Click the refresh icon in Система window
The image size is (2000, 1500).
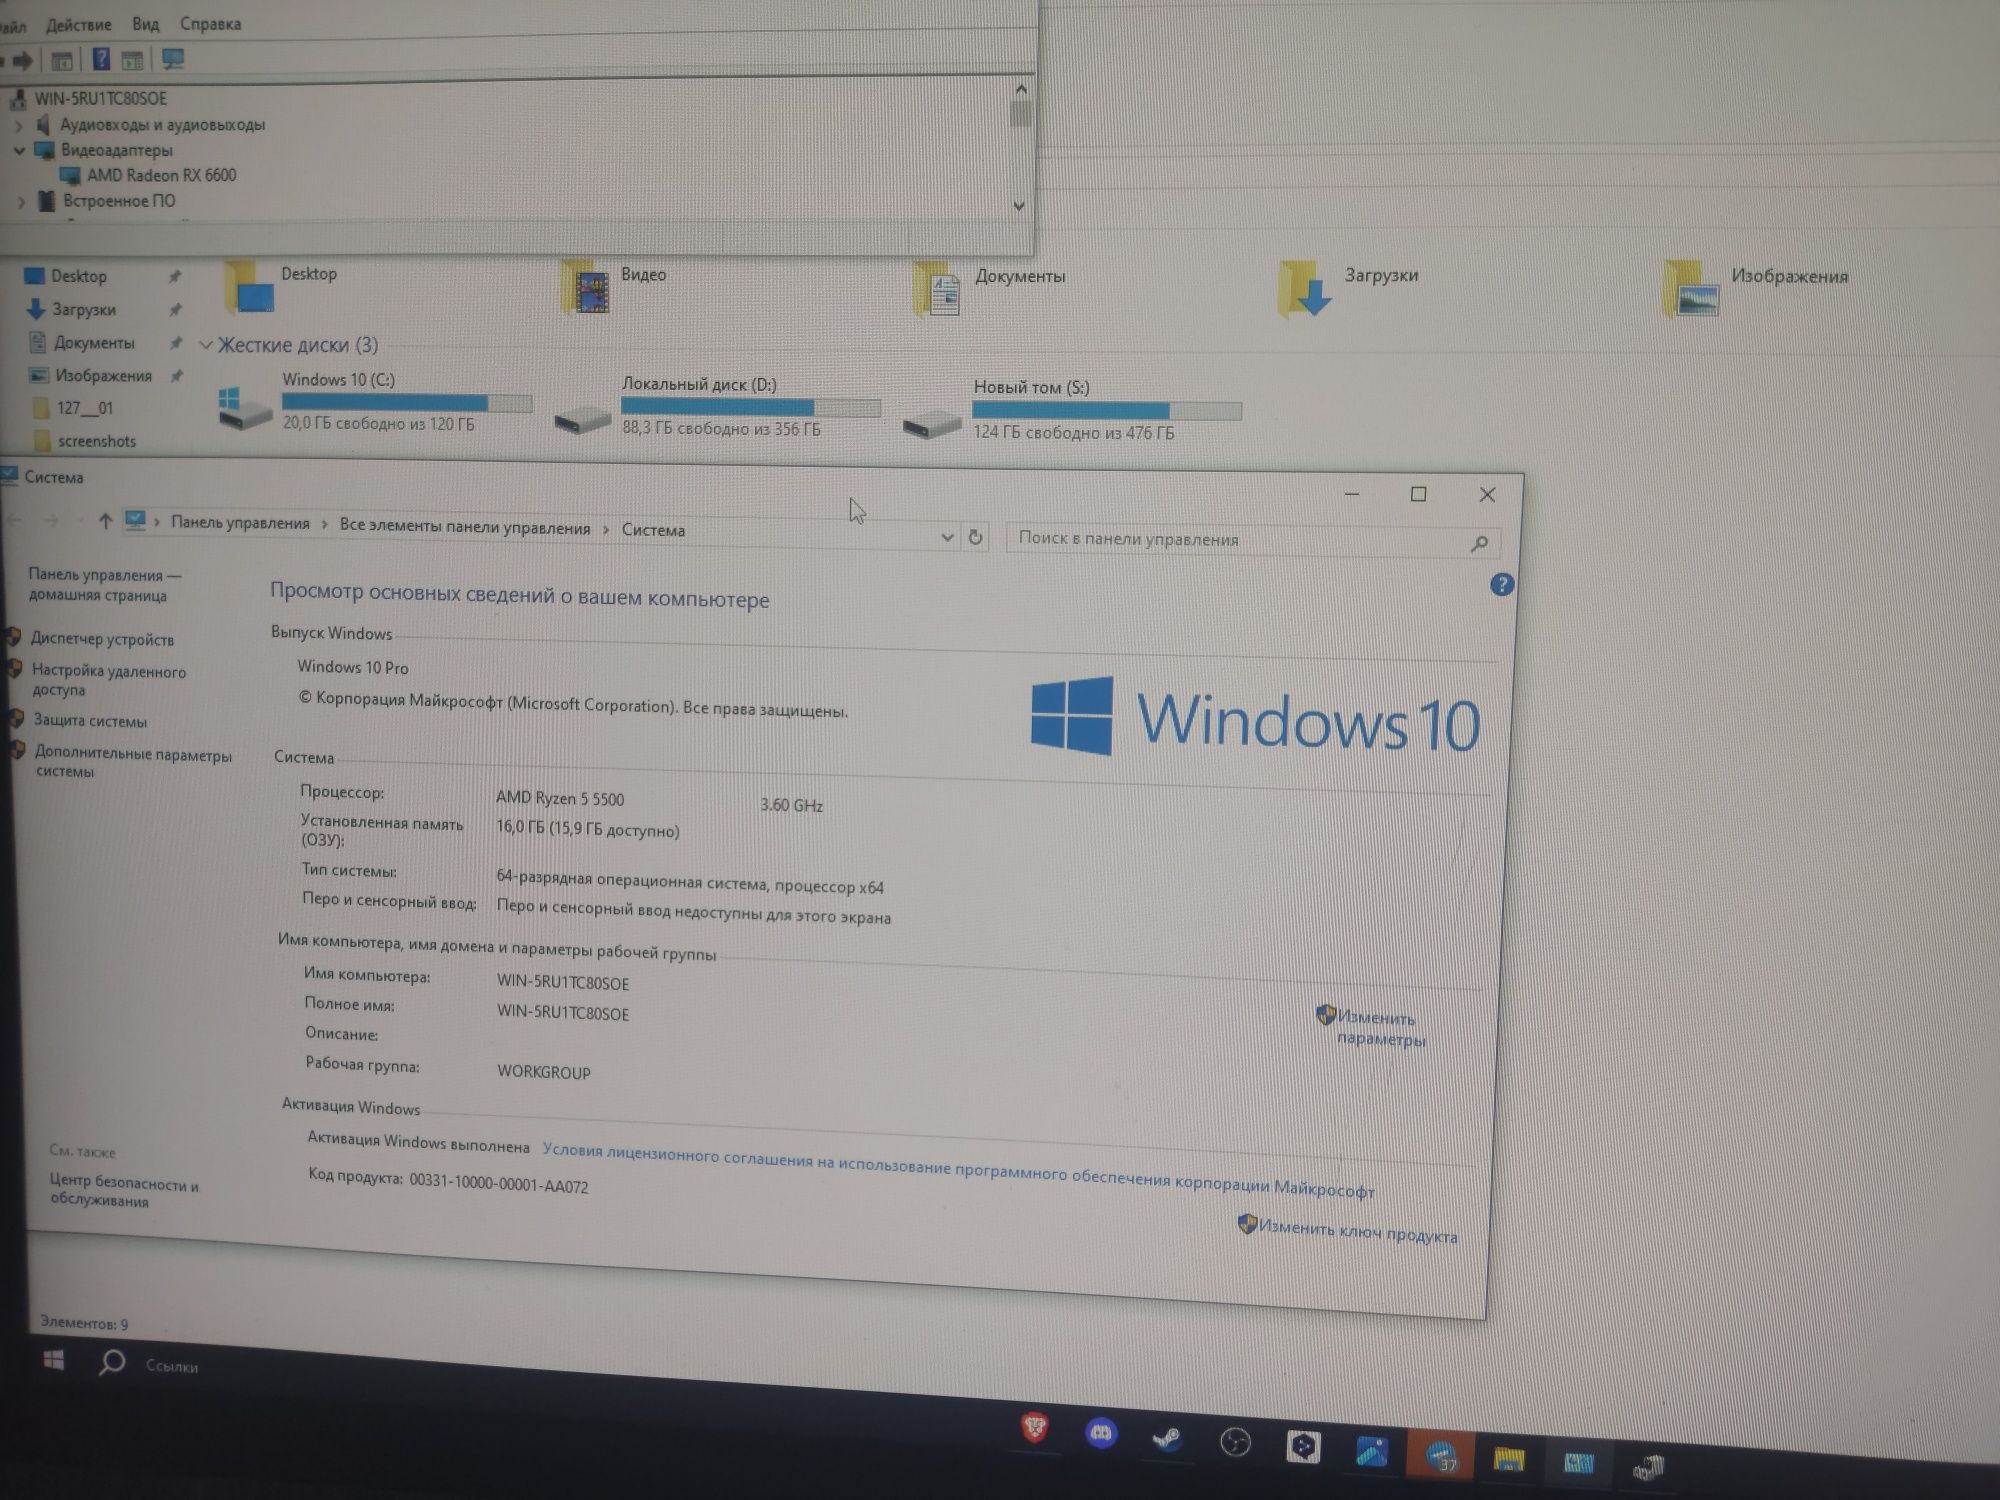pyautogui.click(x=975, y=538)
